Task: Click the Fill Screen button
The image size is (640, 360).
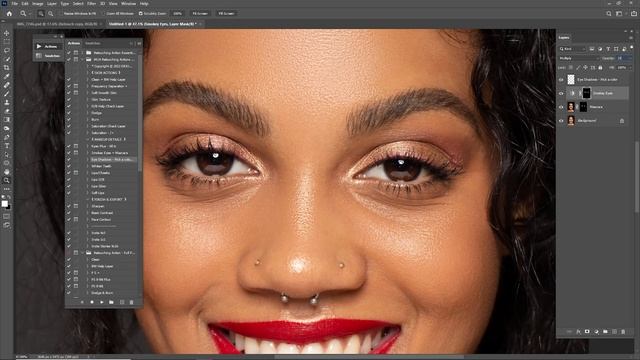Action: pyautogui.click(x=226, y=13)
